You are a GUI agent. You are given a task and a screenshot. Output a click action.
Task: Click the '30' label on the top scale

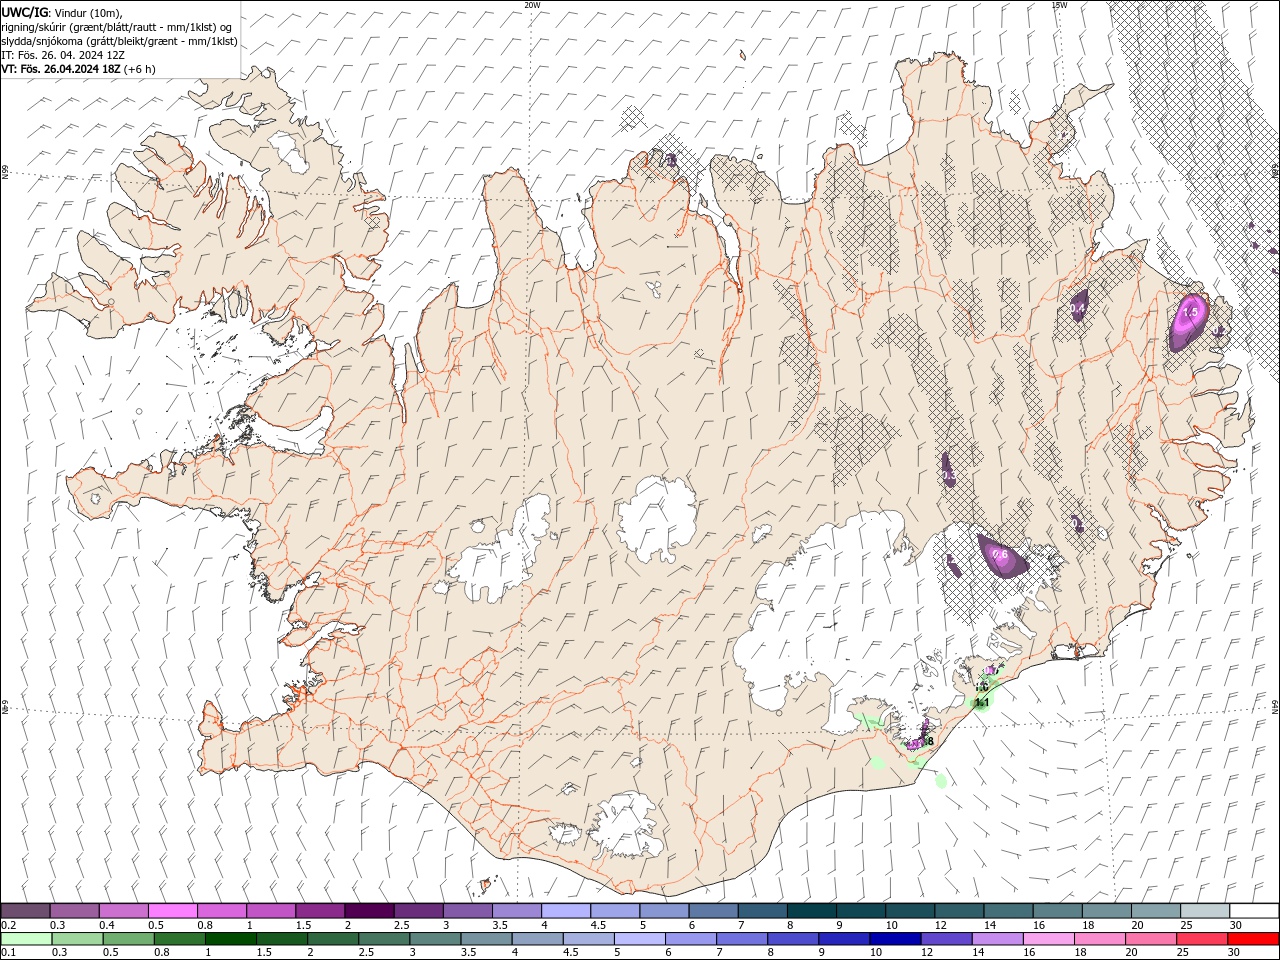(1236, 925)
